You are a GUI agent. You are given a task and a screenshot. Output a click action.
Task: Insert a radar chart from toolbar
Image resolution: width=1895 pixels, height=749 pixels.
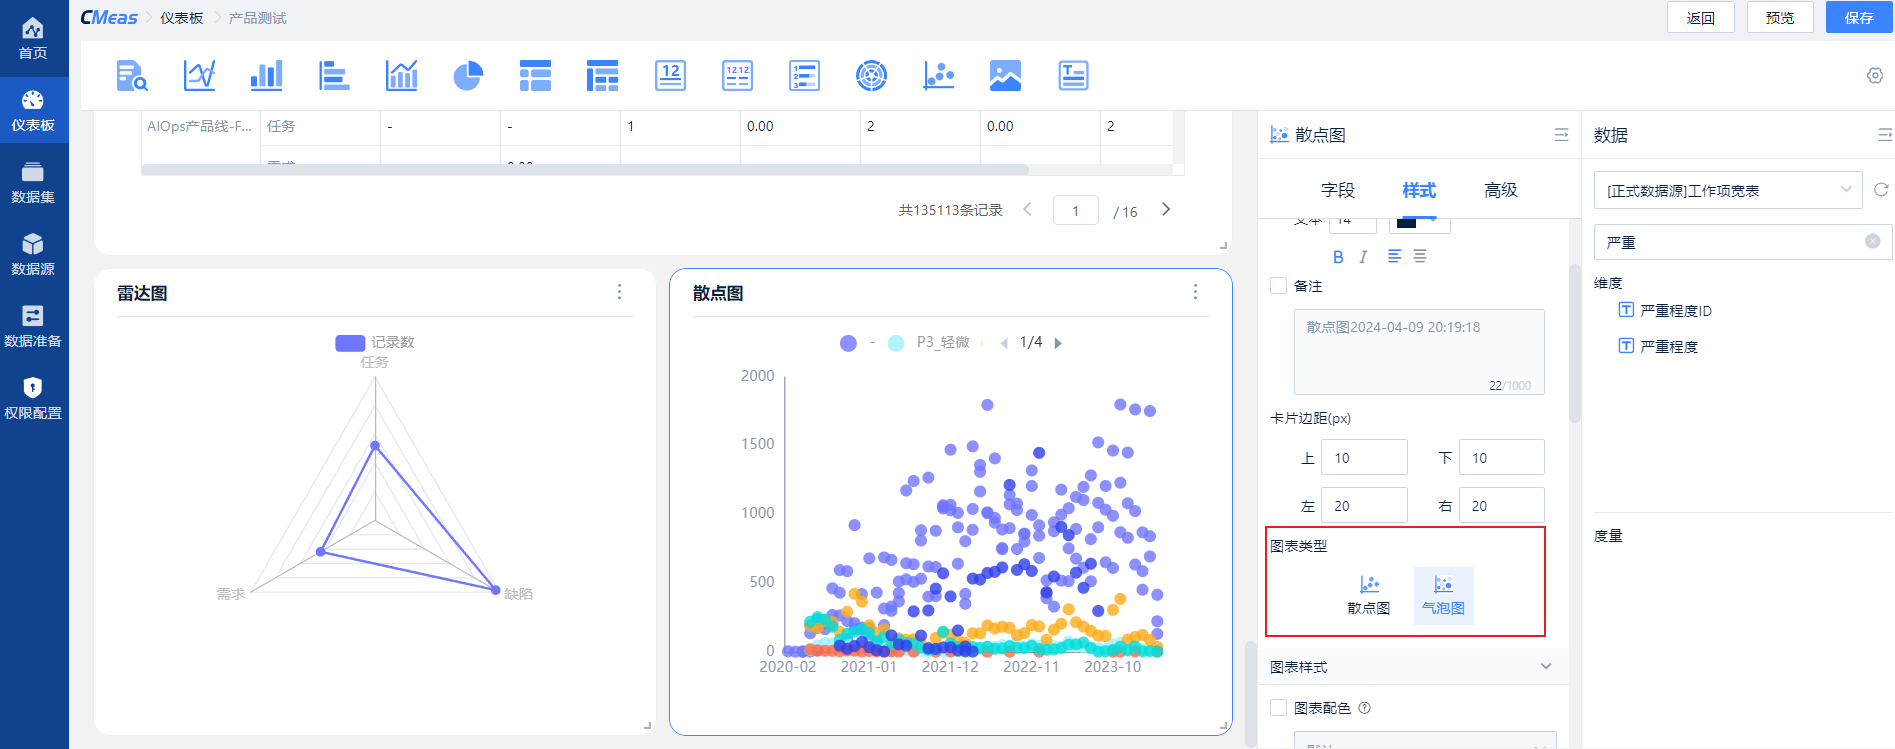(871, 76)
